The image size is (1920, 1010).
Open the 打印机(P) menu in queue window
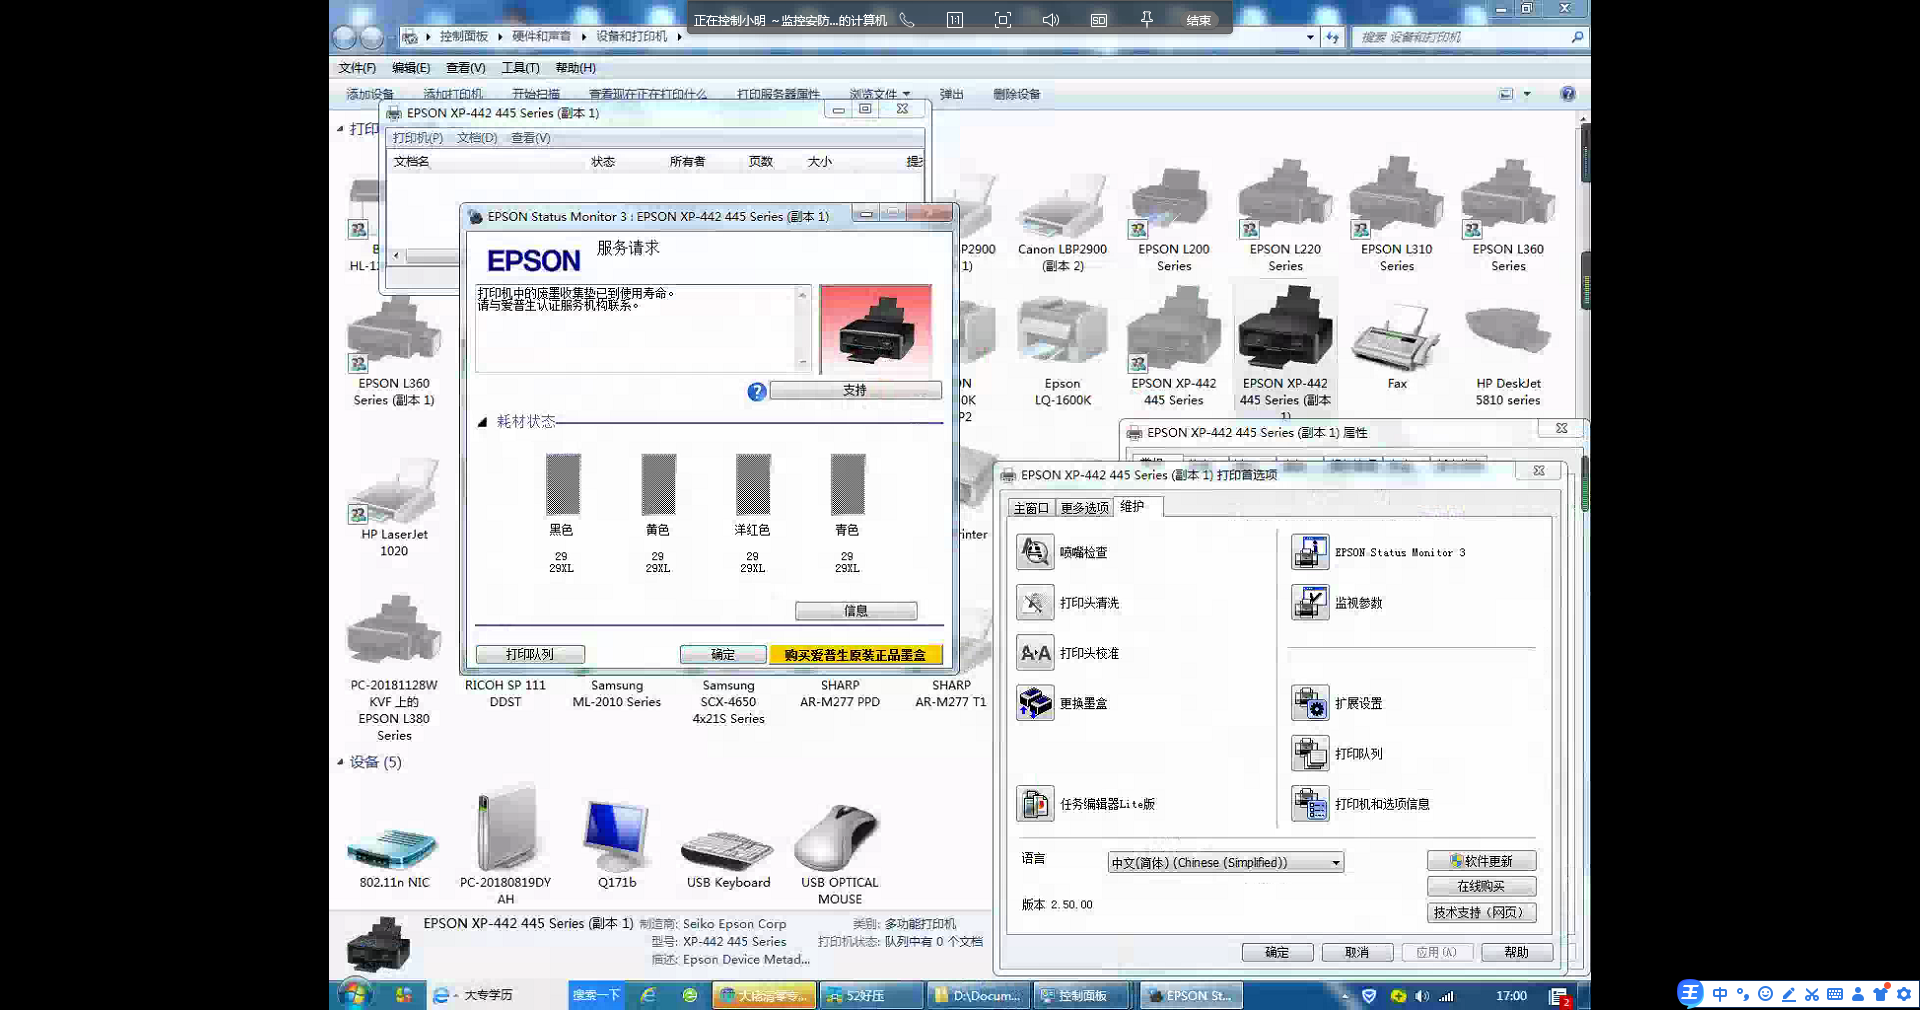click(x=417, y=138)
